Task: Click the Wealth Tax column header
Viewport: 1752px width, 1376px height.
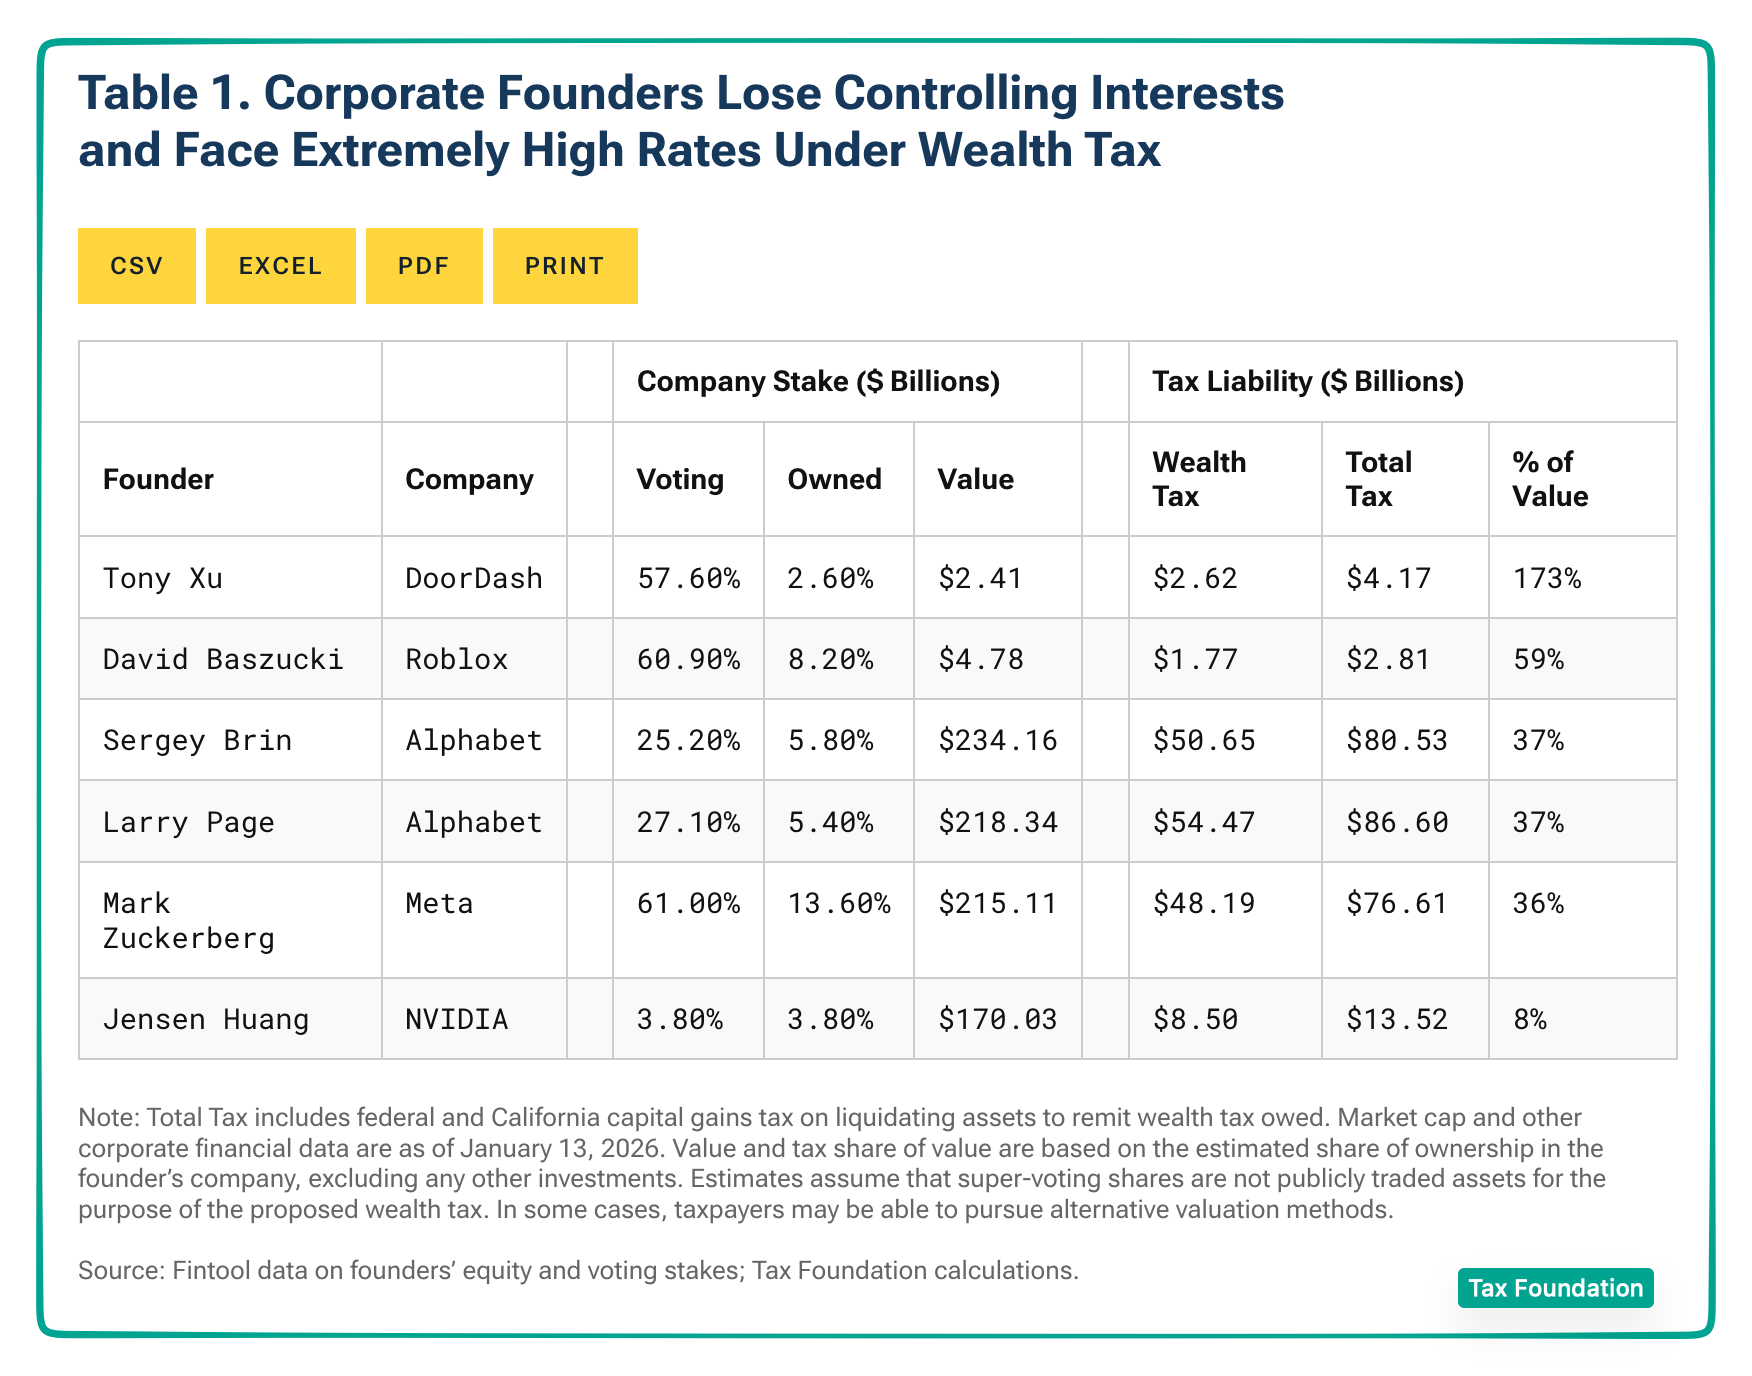Action: tap(1199, 479)
